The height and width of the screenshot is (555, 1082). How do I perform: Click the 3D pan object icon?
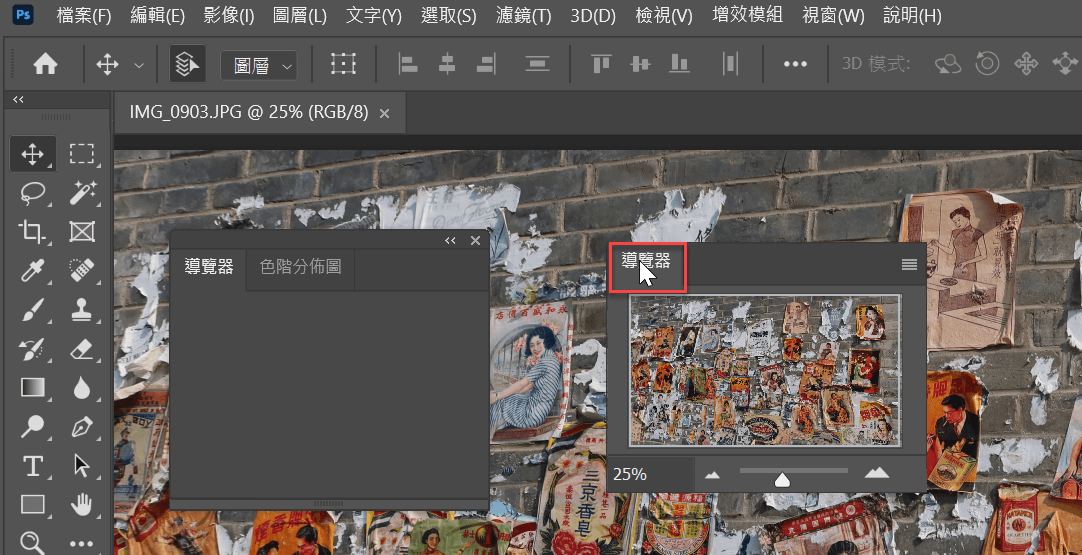pos(1026,64)
